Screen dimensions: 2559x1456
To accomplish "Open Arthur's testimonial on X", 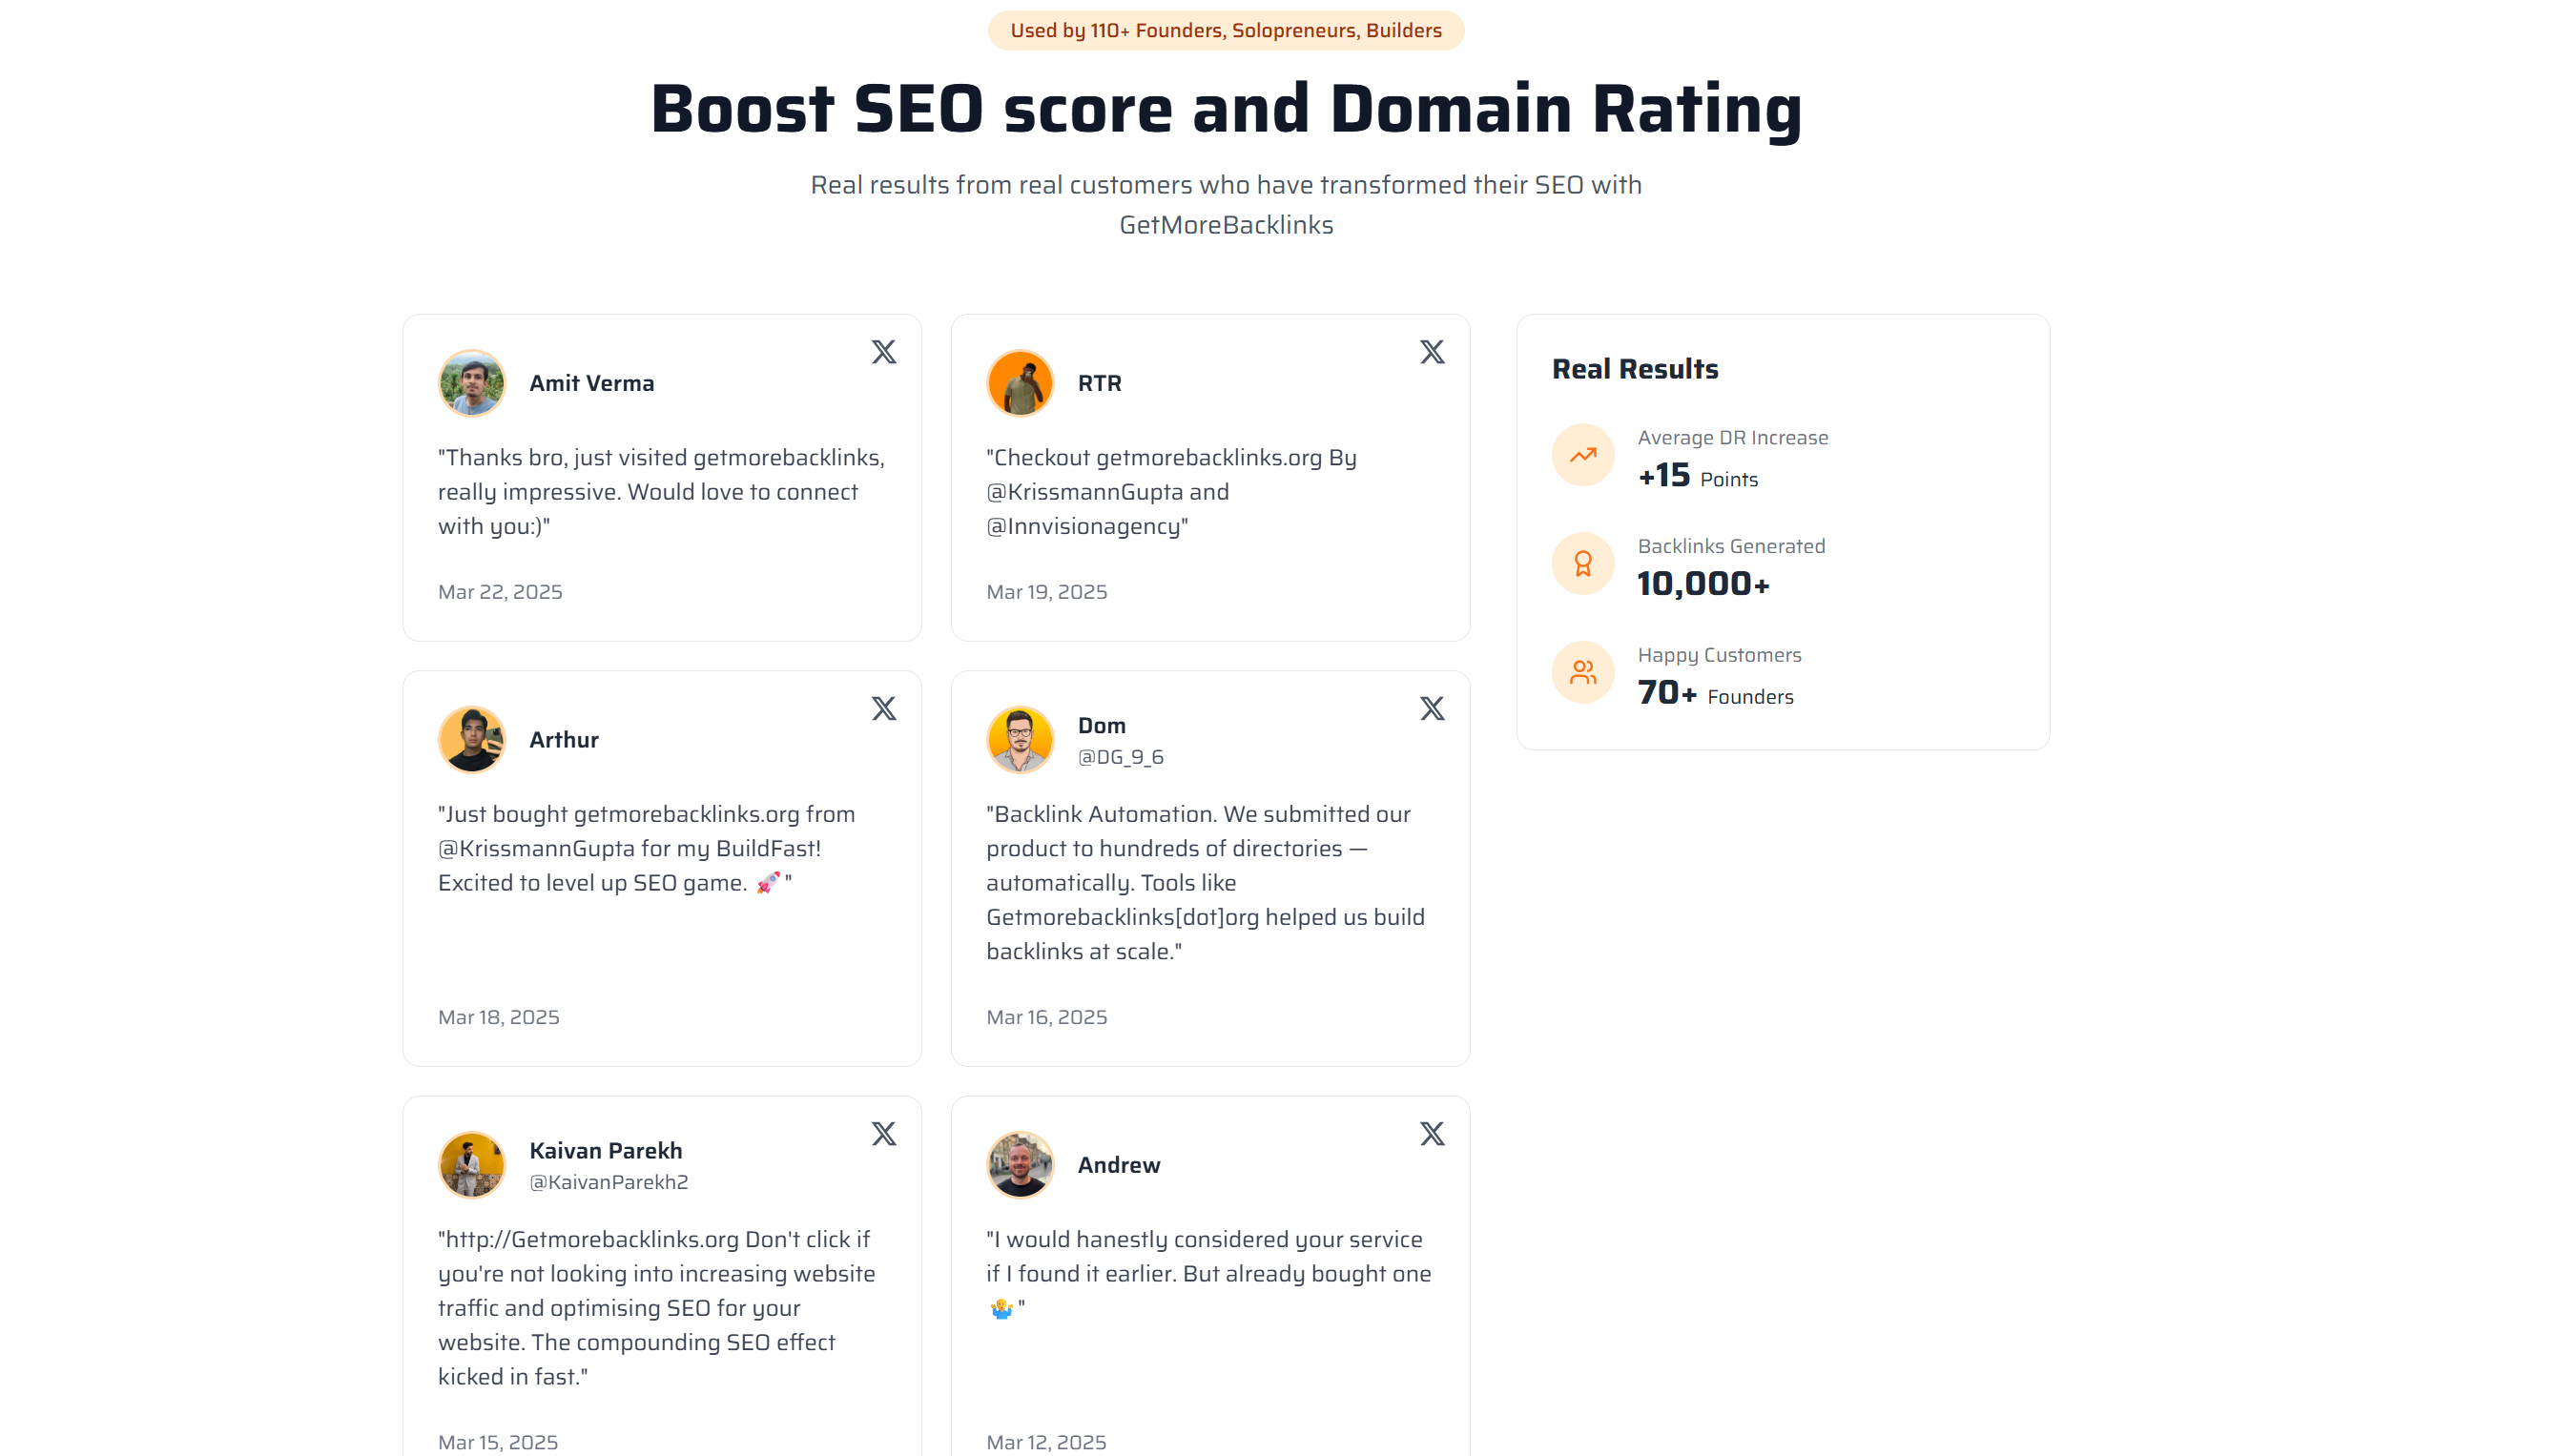I will tap(884, 709).
